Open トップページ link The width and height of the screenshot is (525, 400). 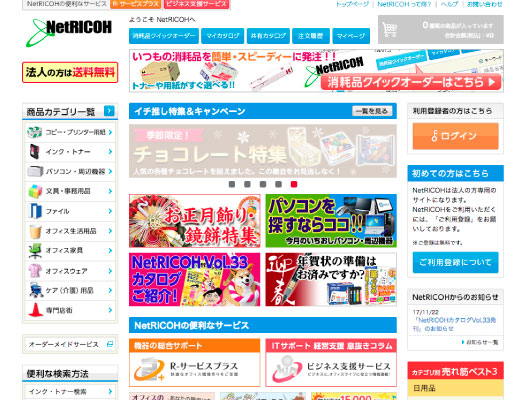click(x=352, y=4)
